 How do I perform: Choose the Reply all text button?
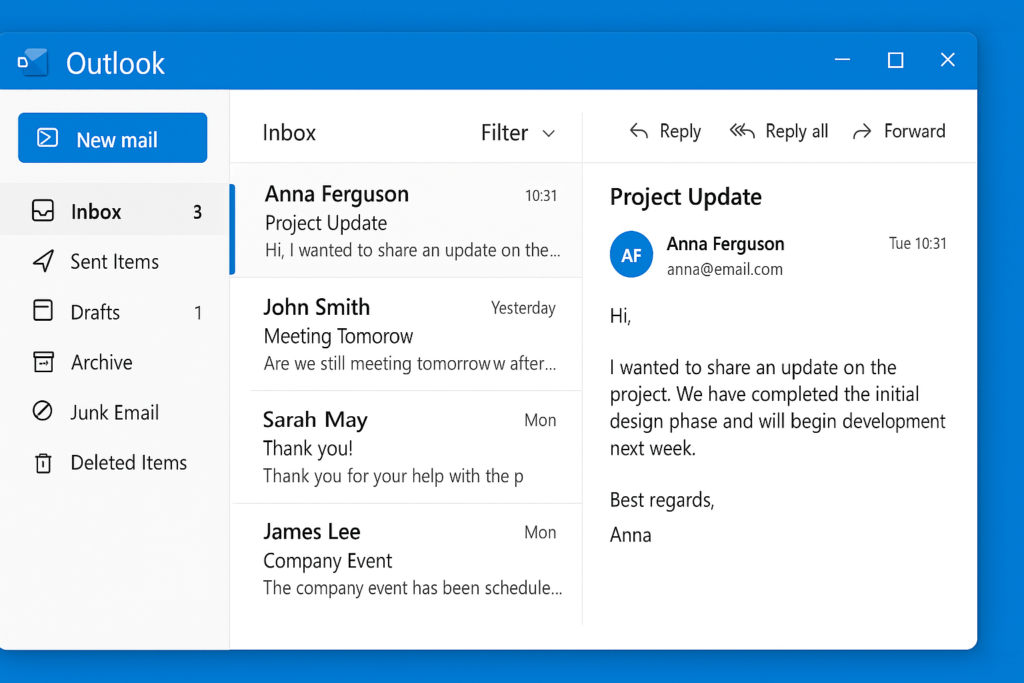tap(797, 131)
